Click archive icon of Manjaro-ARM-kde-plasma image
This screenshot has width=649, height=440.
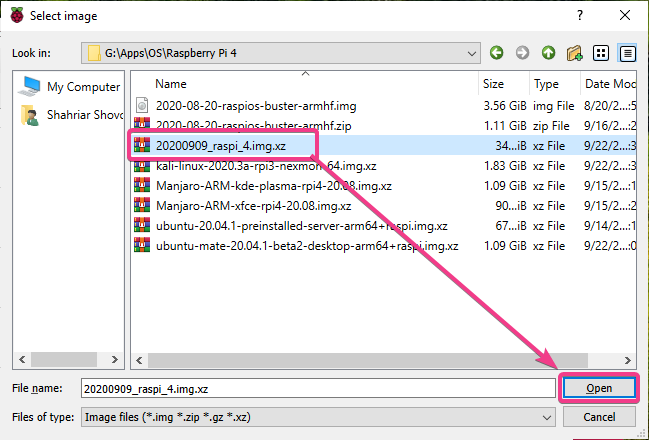click(142, 185)
